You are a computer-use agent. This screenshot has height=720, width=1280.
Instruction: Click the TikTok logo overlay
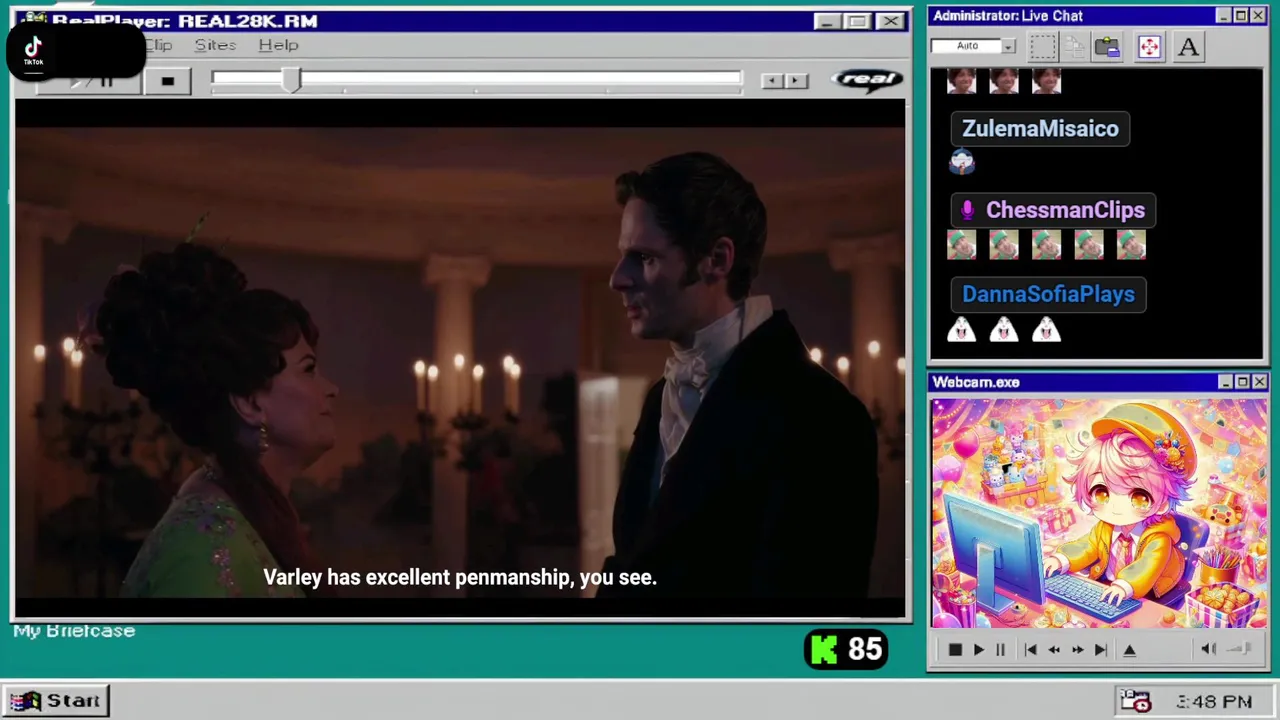(x=34, y=51)
